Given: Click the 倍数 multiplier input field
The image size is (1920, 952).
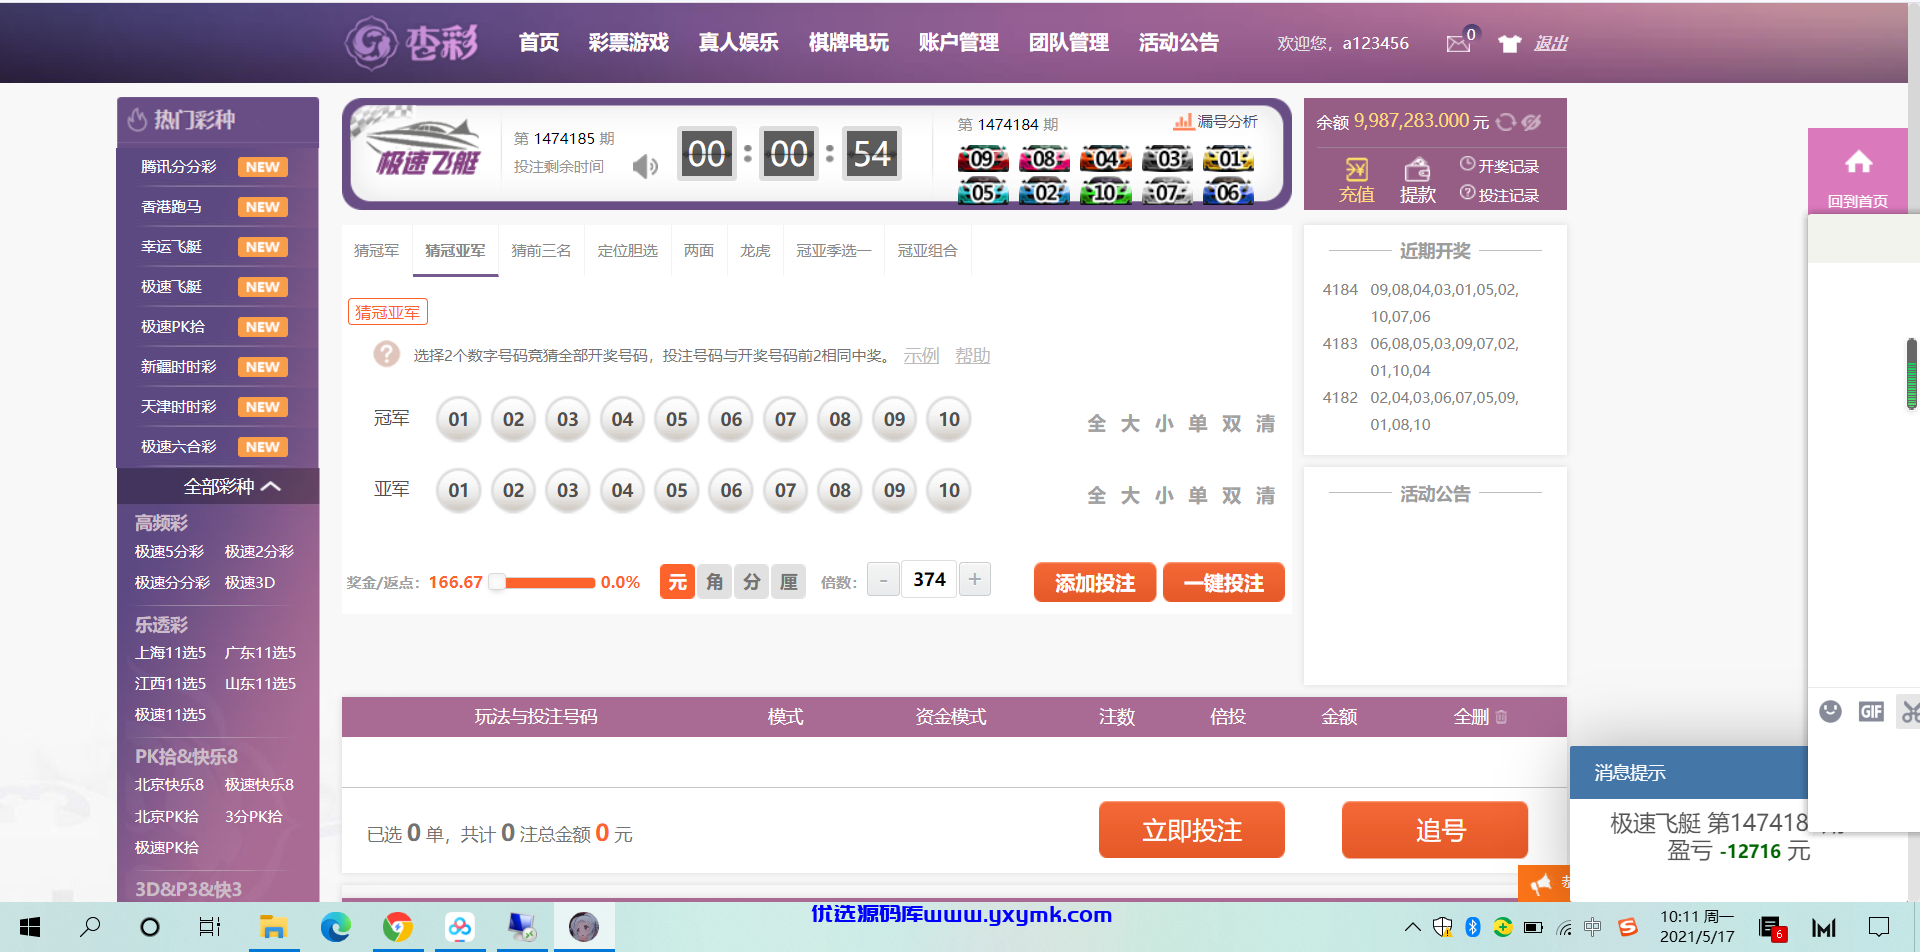Looking at the screenshot, I should click(929, 579).
